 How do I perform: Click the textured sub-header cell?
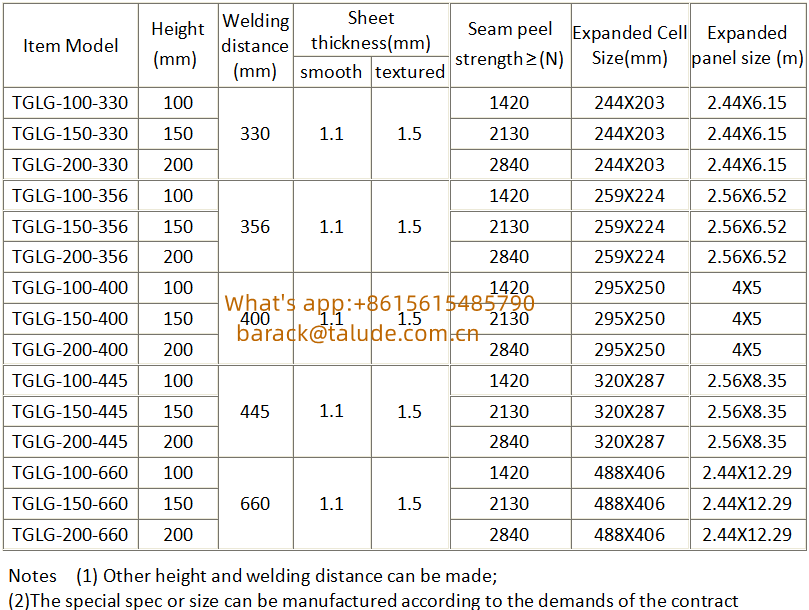point(410,72)
